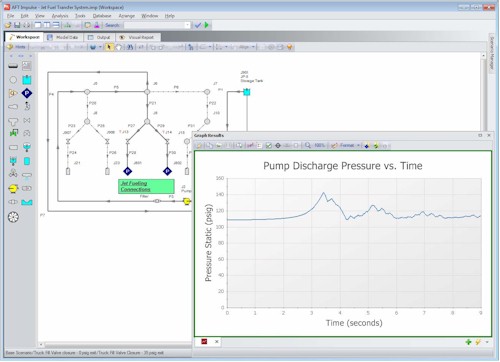This screenshot has width=500, height=362.
Task: Expand the dropdown arrow beside lightning icon
Action: (487, 342)
